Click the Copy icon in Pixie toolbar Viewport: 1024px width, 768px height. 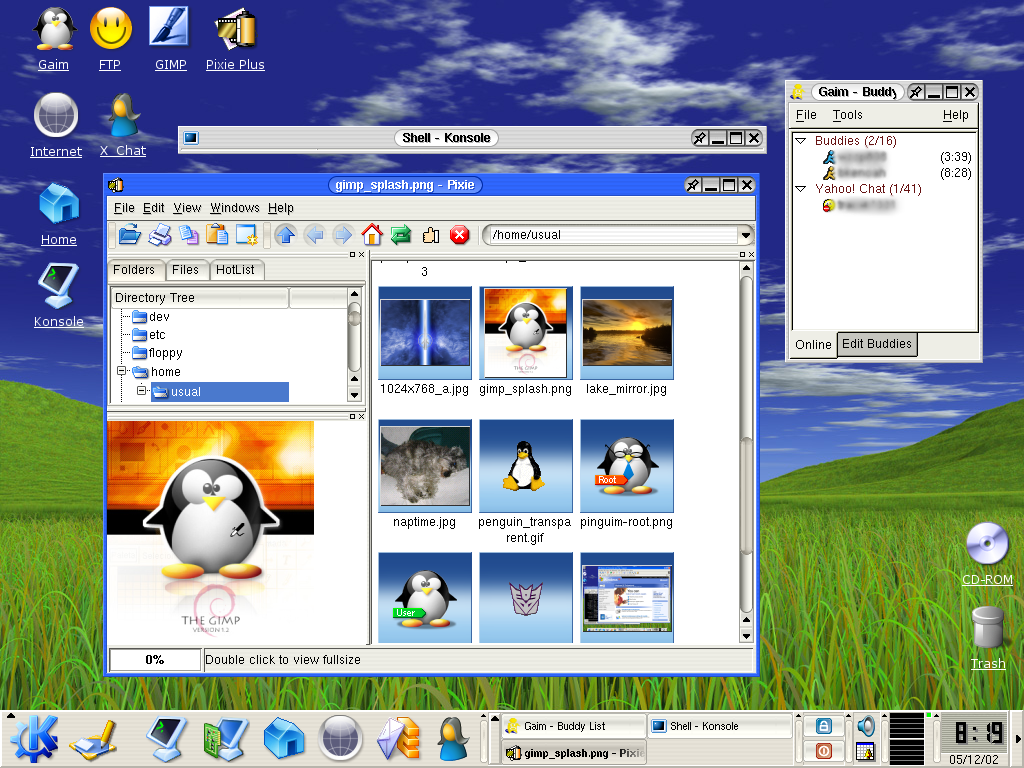[x=189, y=234]
